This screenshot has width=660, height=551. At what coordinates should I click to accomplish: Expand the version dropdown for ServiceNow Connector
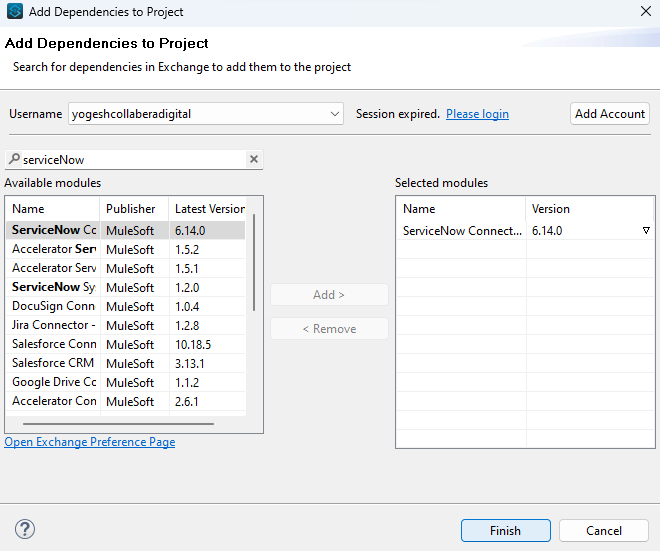click(645, 231)
